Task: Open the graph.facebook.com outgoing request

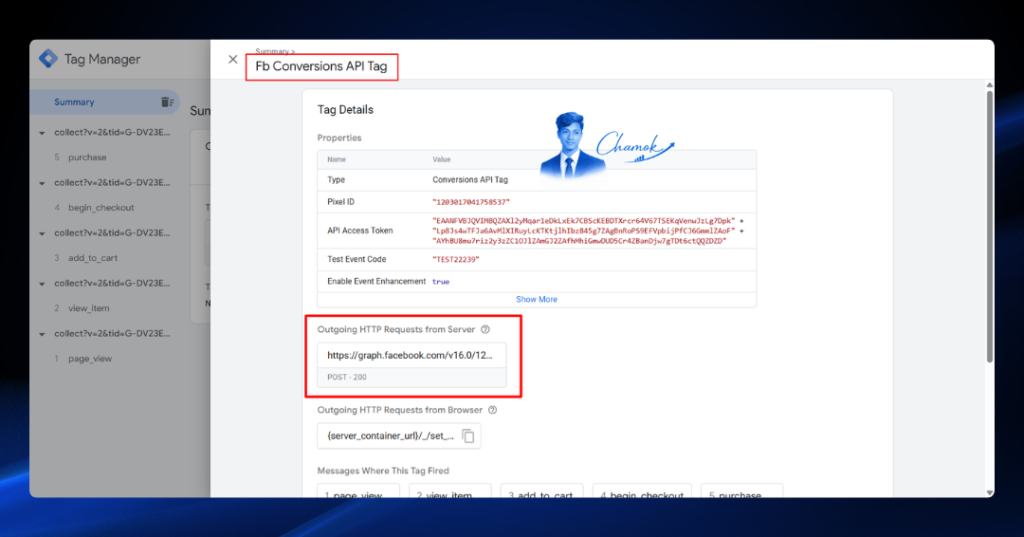Action: coord(410,355)
